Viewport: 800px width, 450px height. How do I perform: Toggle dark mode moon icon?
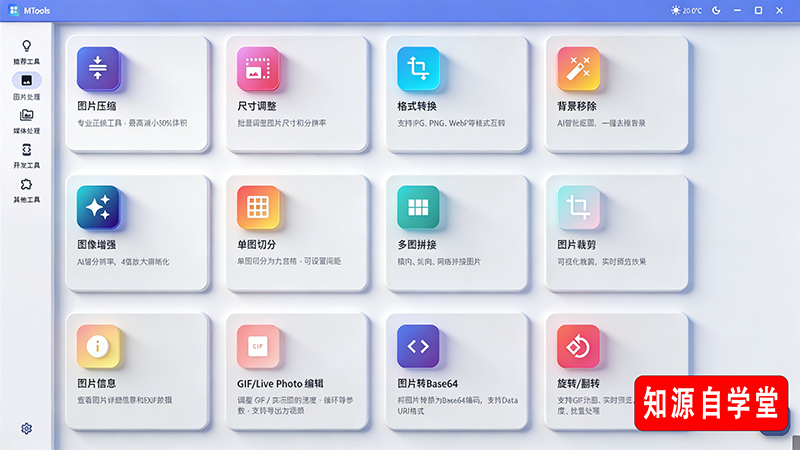[x=716, y=10]
